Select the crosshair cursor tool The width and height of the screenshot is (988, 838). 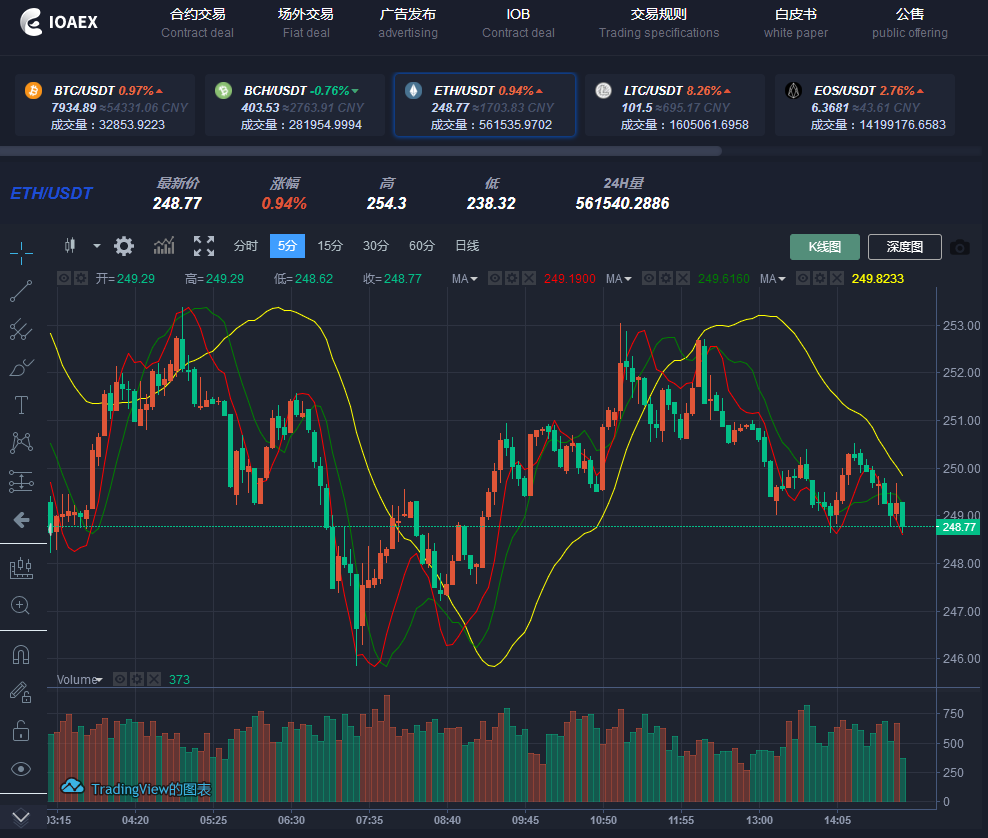[x=21, y=252]
